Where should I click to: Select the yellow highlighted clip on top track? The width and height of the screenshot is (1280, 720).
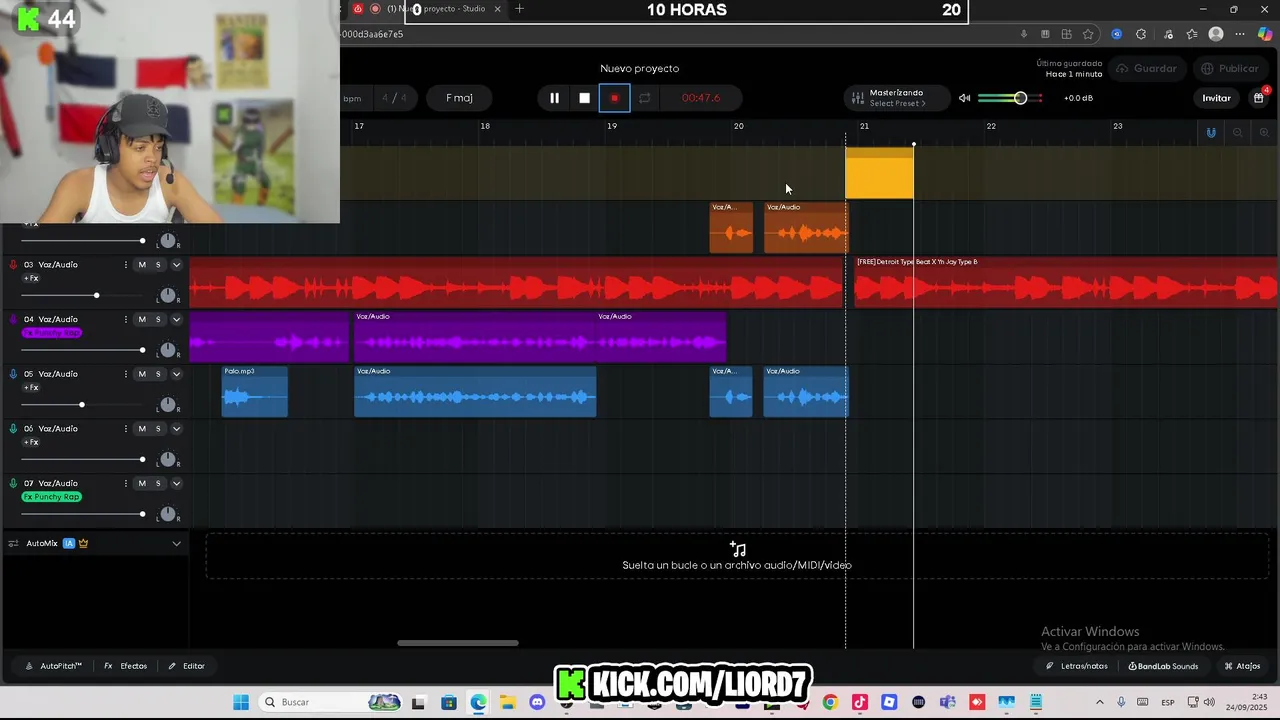[x=879, y=173]
